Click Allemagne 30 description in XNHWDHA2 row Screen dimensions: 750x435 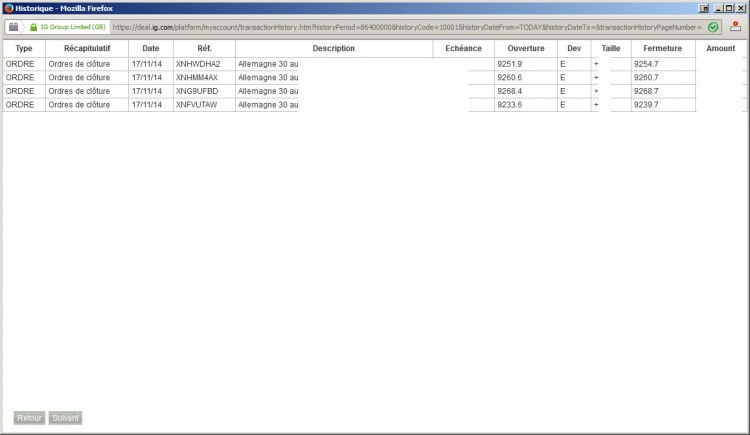pos(268,64)
